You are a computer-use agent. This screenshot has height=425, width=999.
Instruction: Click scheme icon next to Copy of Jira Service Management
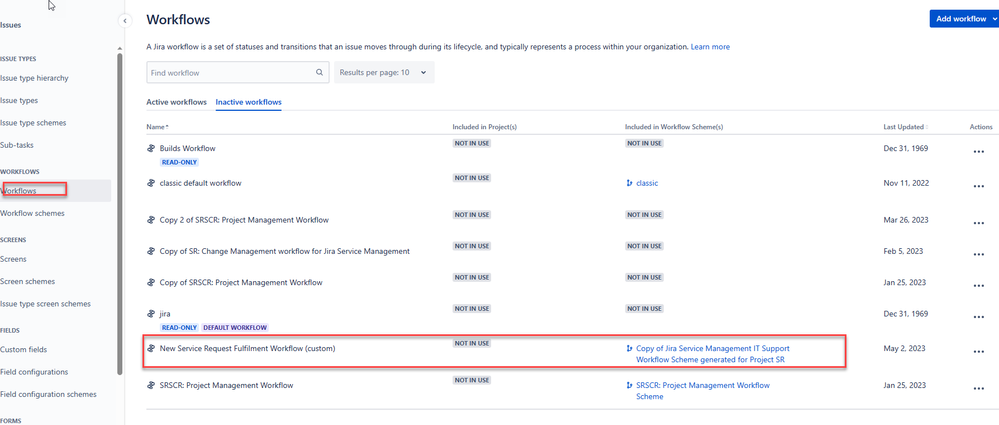(629, 349)
